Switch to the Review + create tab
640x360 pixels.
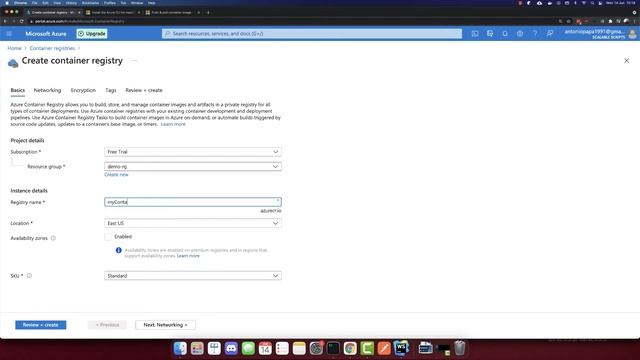[144, 90]
